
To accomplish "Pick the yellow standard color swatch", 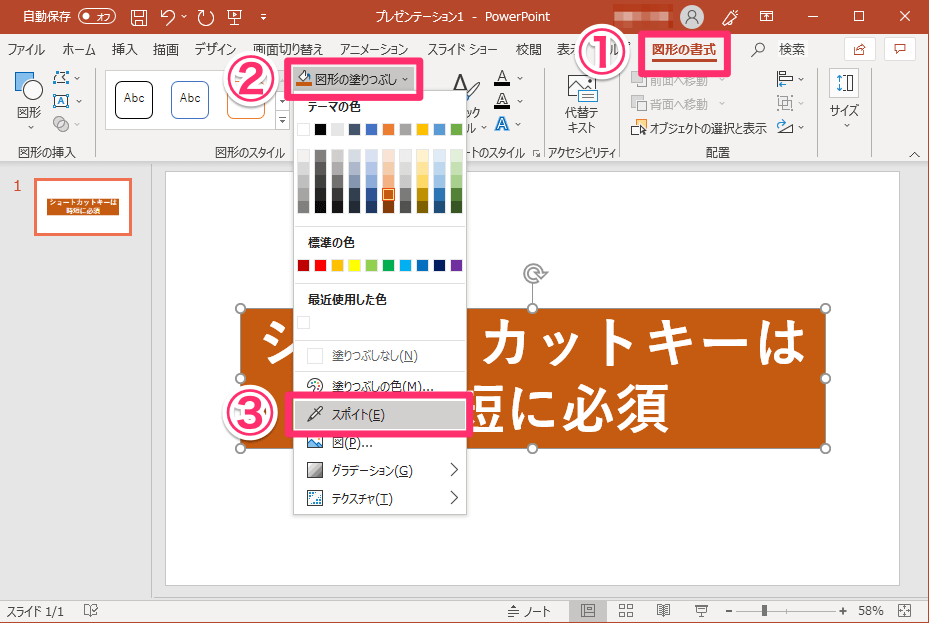I will [354, 265].
